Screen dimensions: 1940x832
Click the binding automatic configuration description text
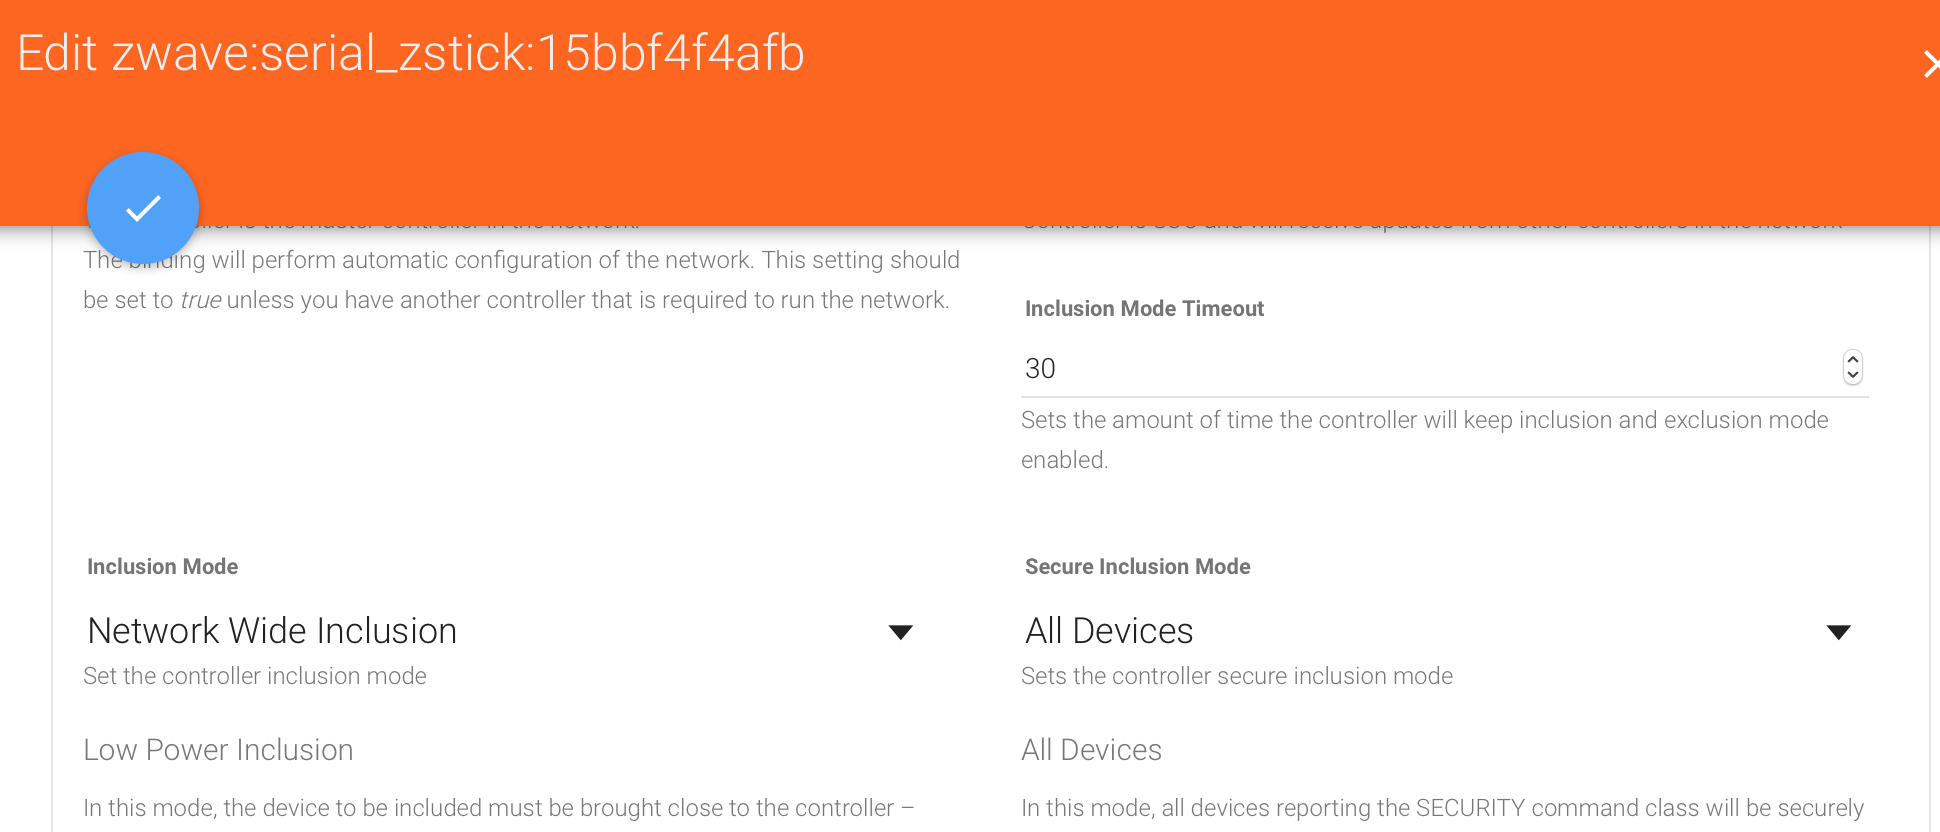585,261
